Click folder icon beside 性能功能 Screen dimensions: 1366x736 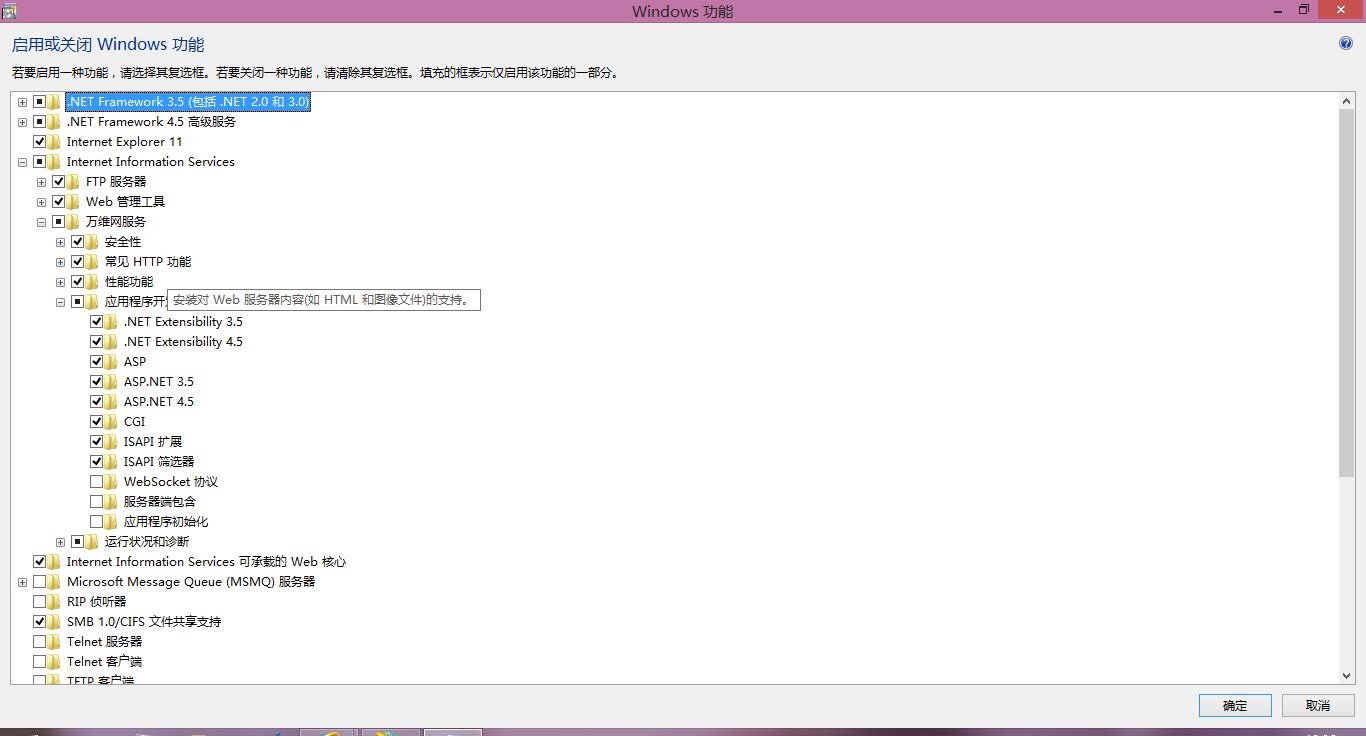pos(92,281)
